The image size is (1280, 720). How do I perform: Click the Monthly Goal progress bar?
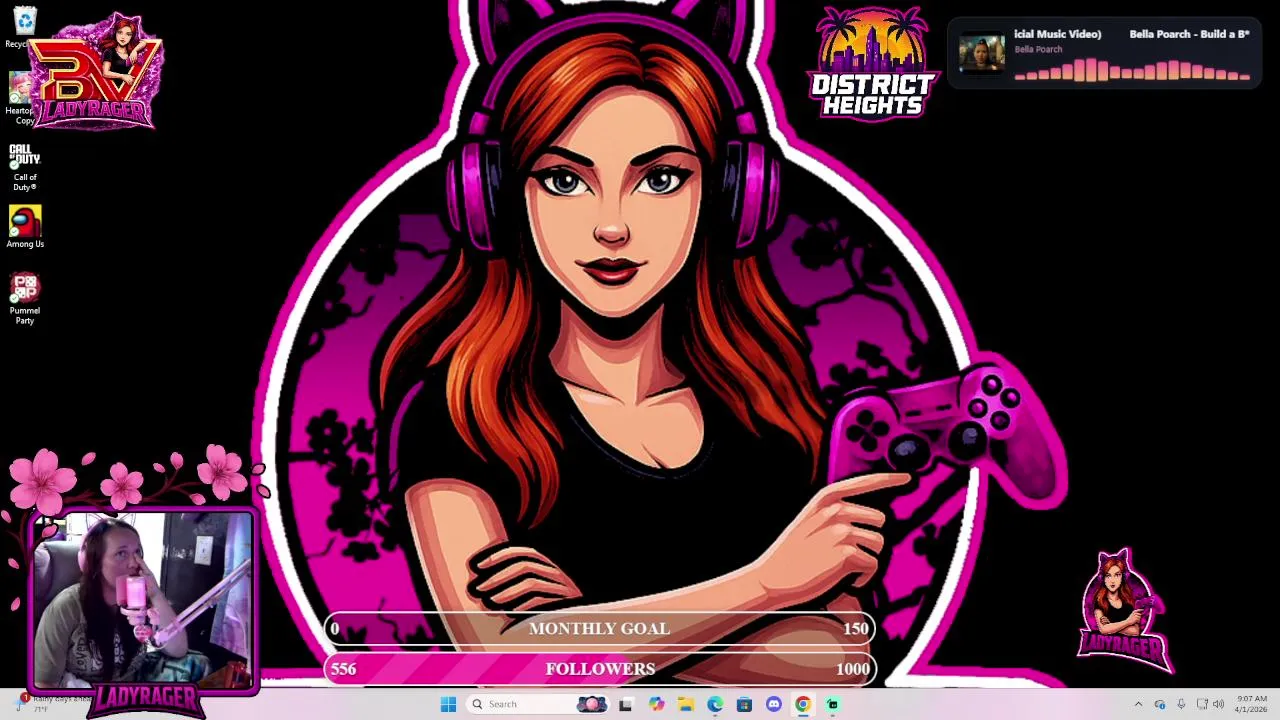click(600, 628)
